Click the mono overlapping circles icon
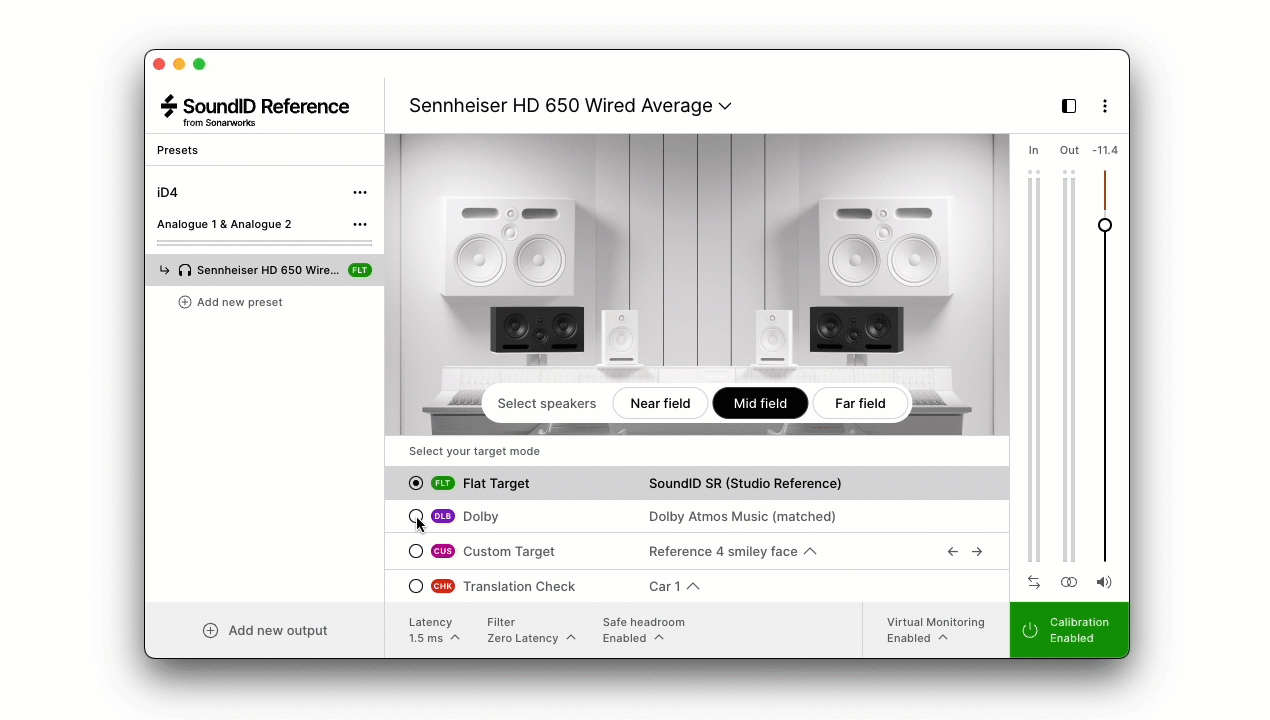The image size is (1270, 720). [x=1069, y=582]
